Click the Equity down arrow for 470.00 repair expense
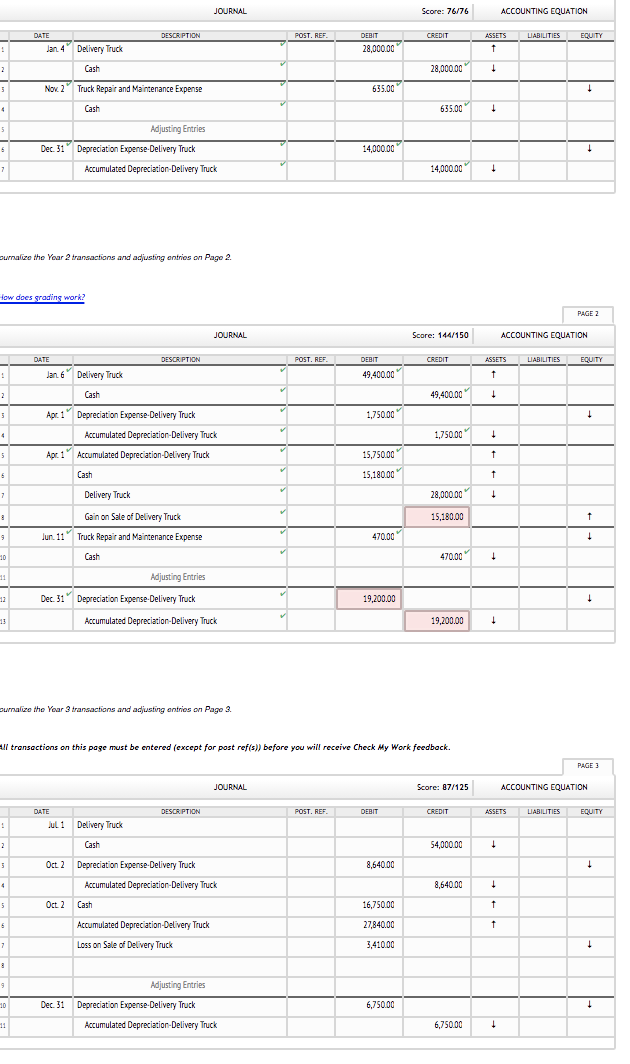 click(x=589, y=537)
